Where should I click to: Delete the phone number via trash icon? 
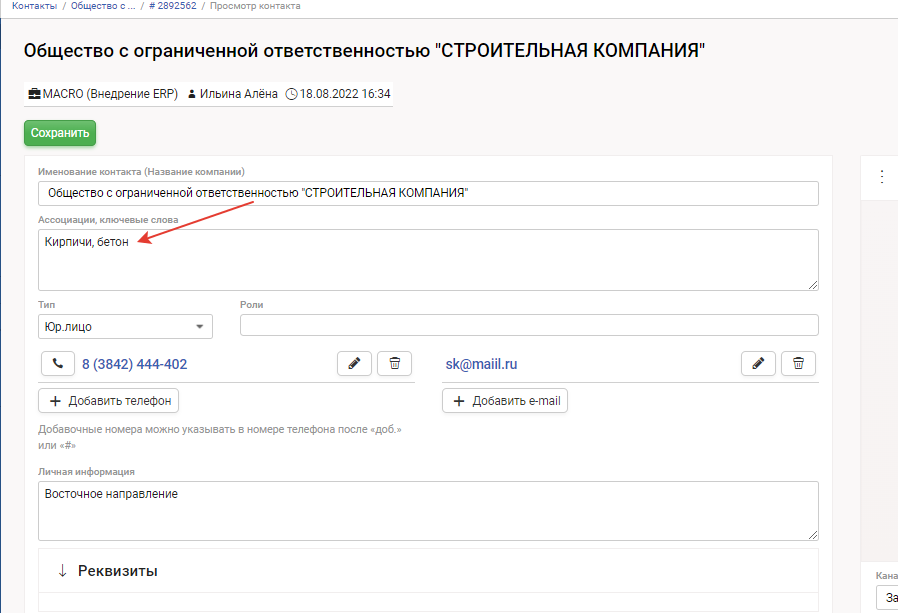395,364
